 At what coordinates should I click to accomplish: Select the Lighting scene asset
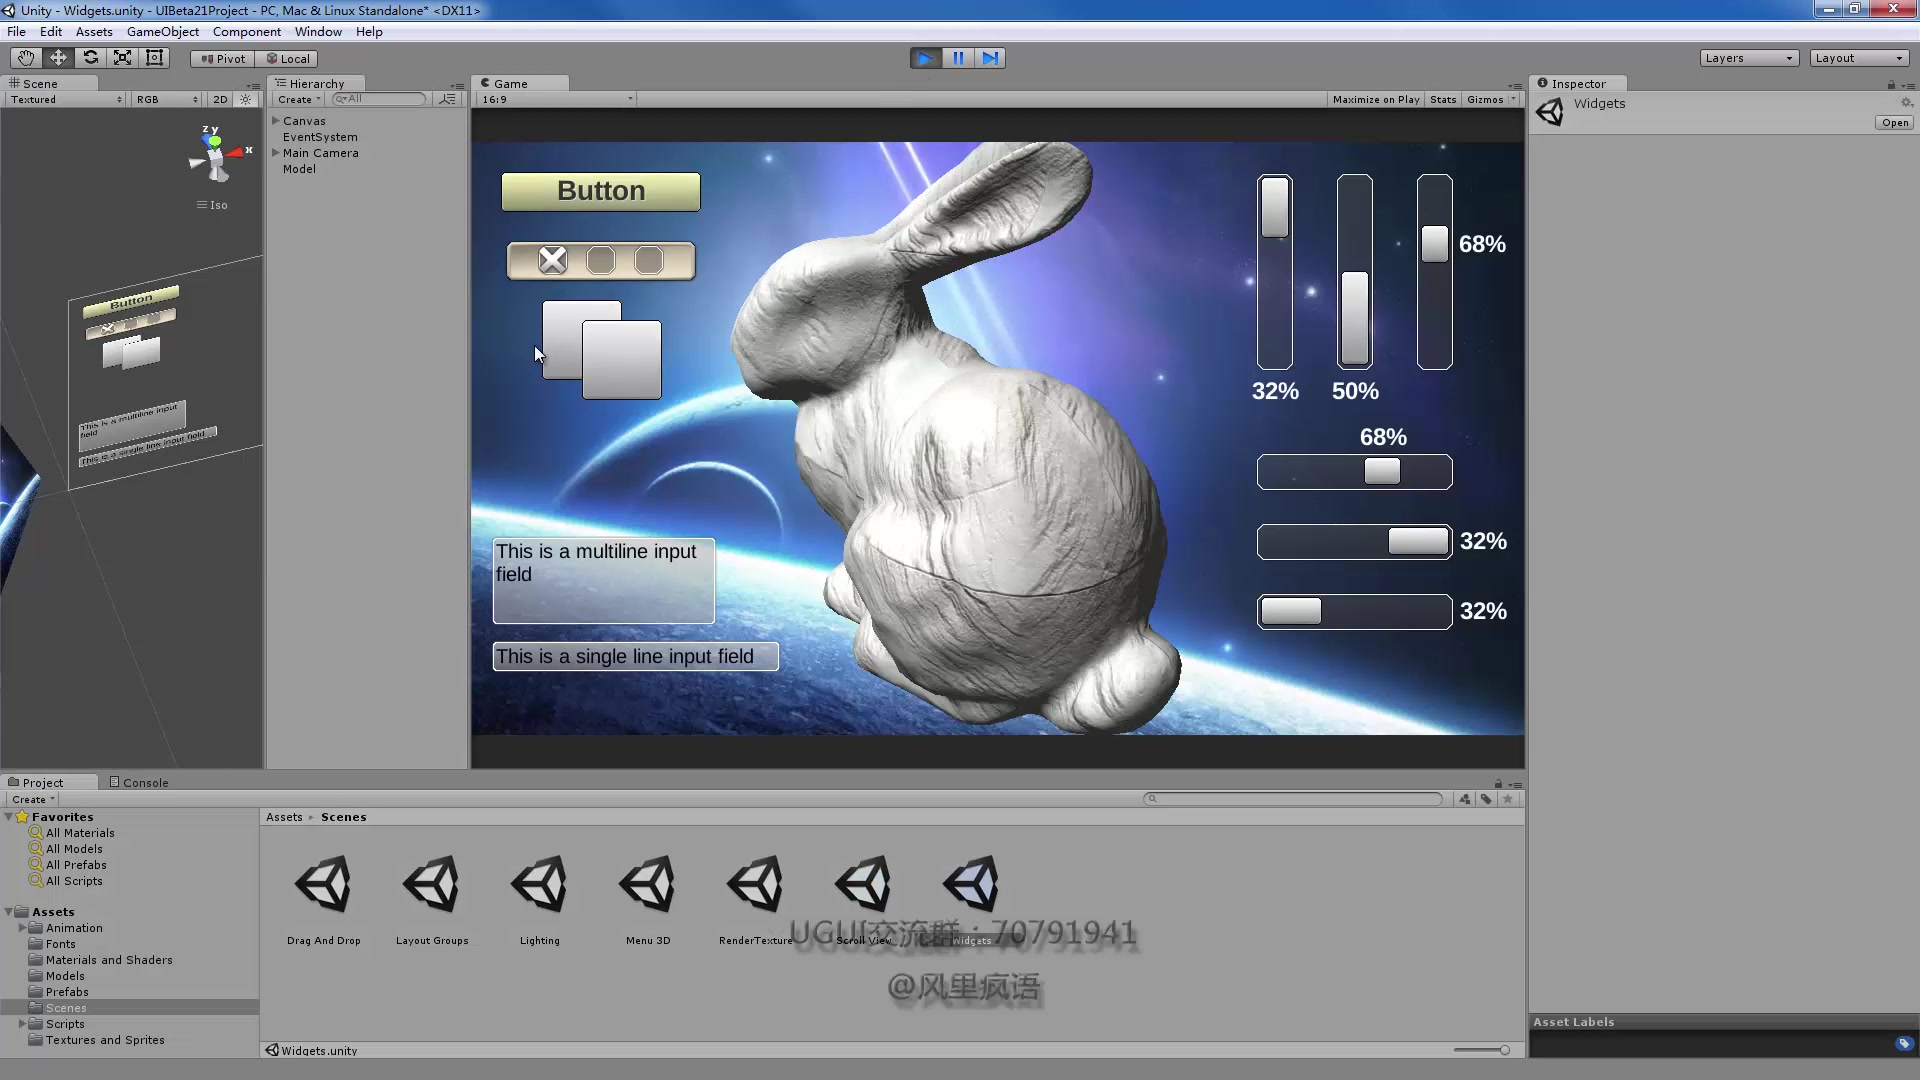click(x=540, y=898)
